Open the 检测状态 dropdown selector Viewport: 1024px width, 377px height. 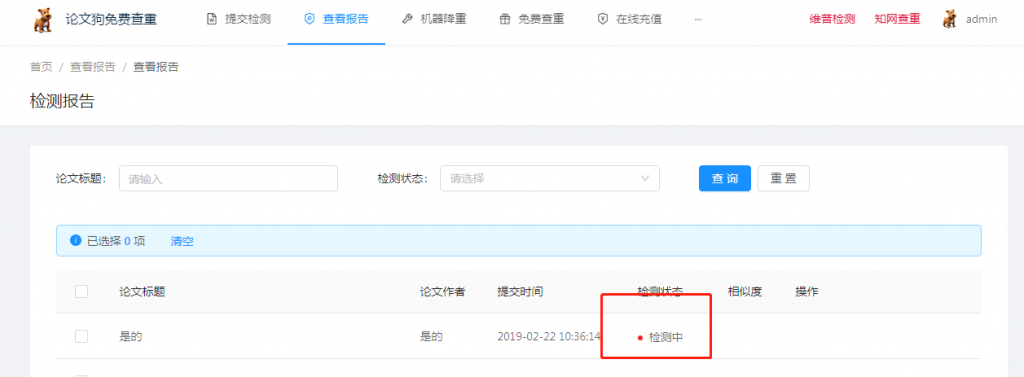point(550,178)
